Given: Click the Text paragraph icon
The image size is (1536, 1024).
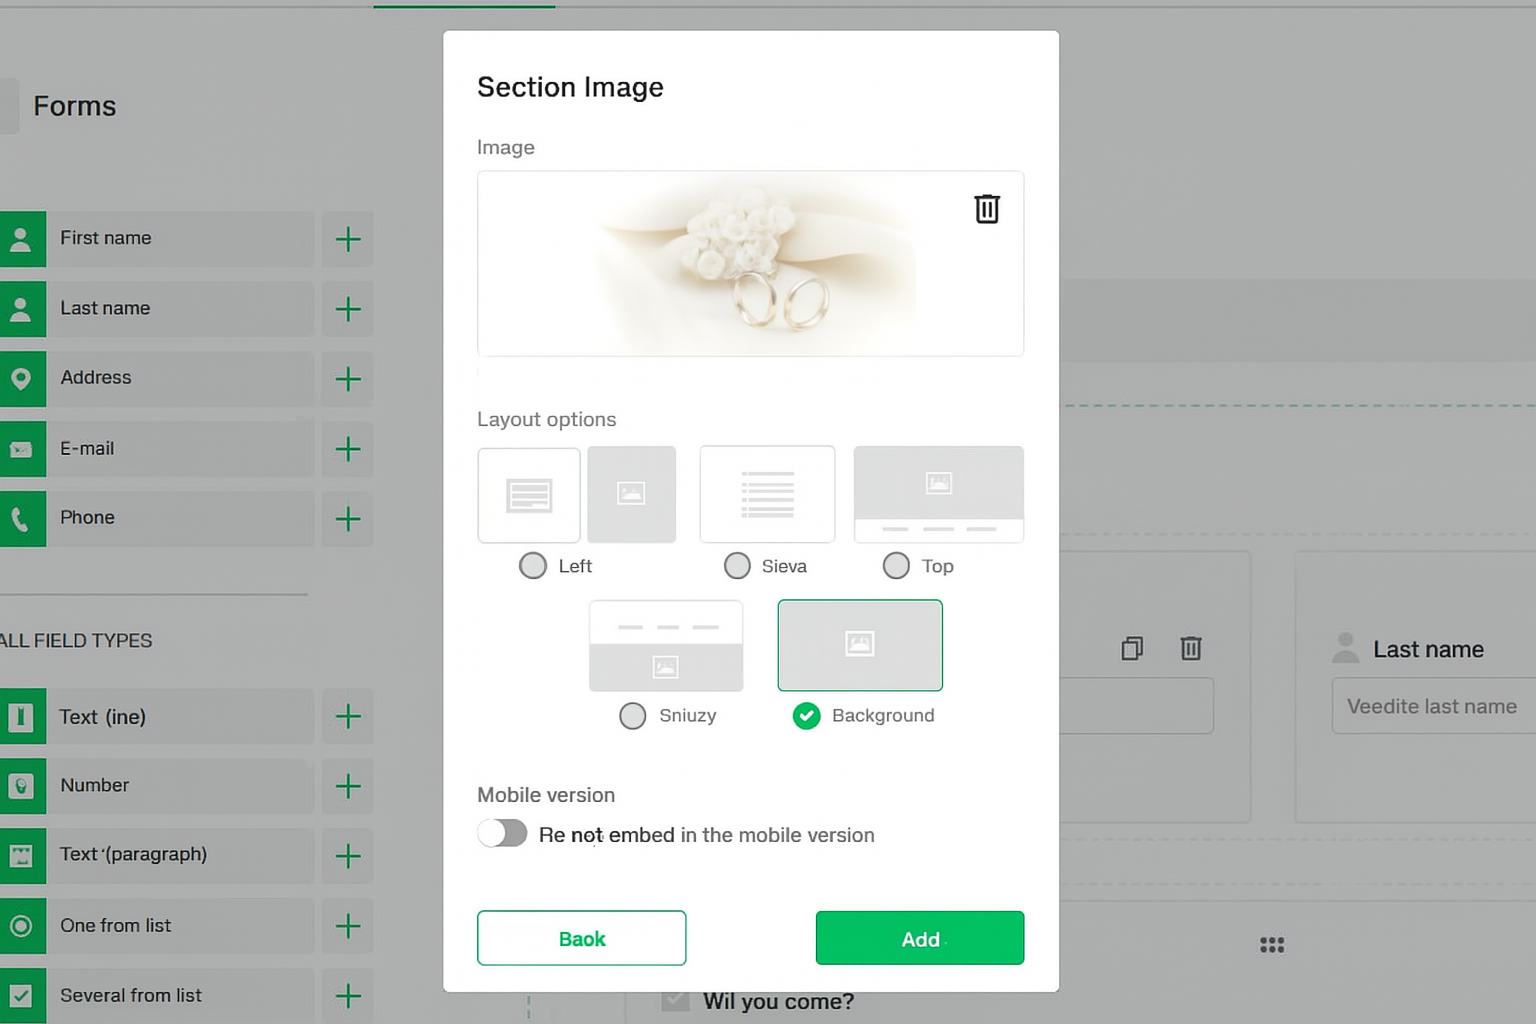Looking at the screenshot, I should click(21, 856).
